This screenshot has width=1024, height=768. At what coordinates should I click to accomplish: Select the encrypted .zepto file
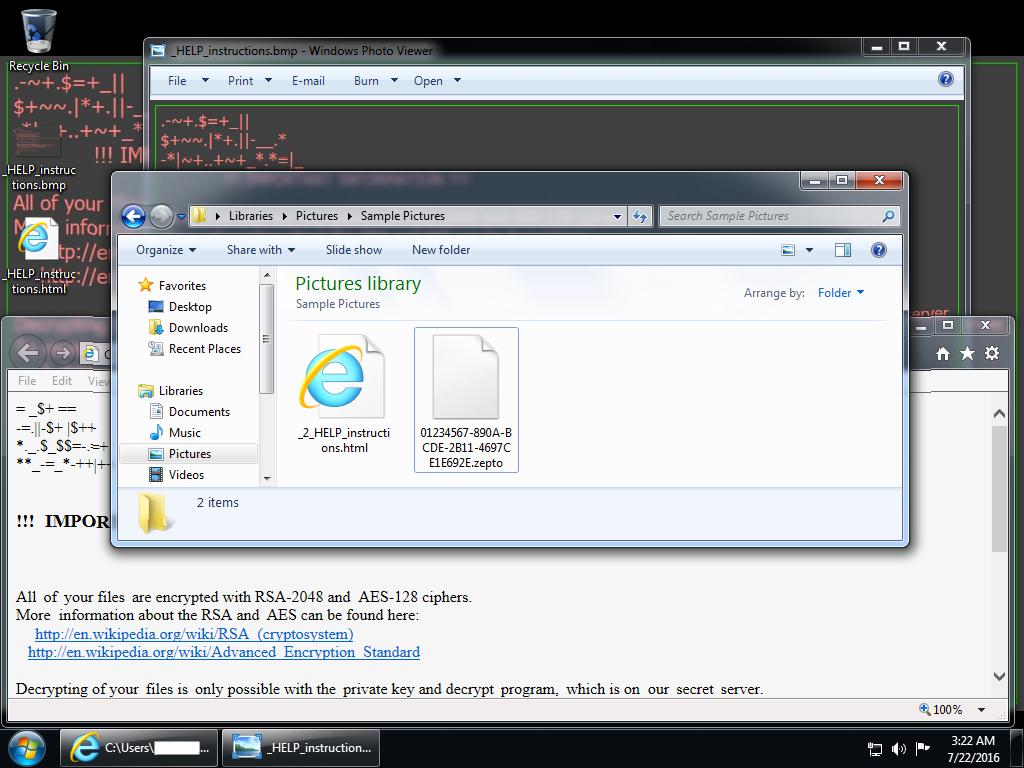(x=466, y=400)
